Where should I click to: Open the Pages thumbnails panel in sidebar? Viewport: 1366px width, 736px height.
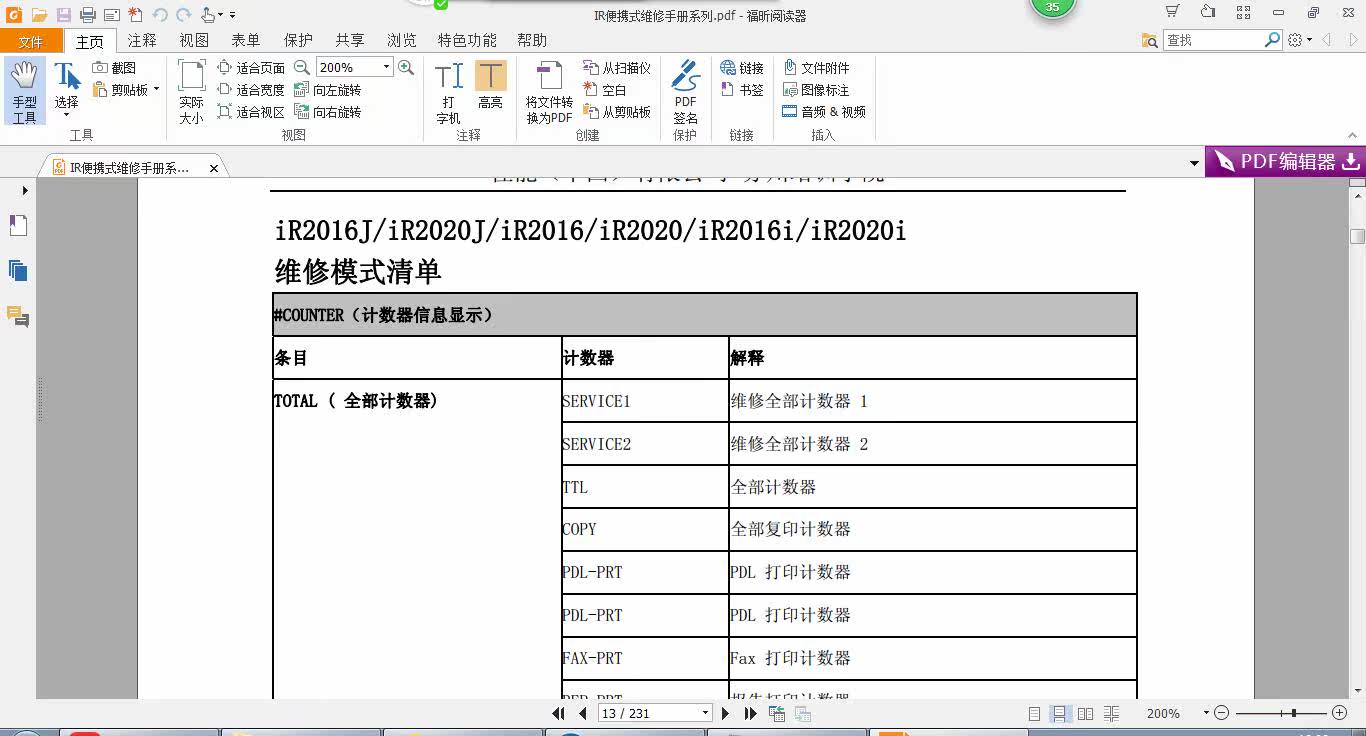tap(18, 271)
